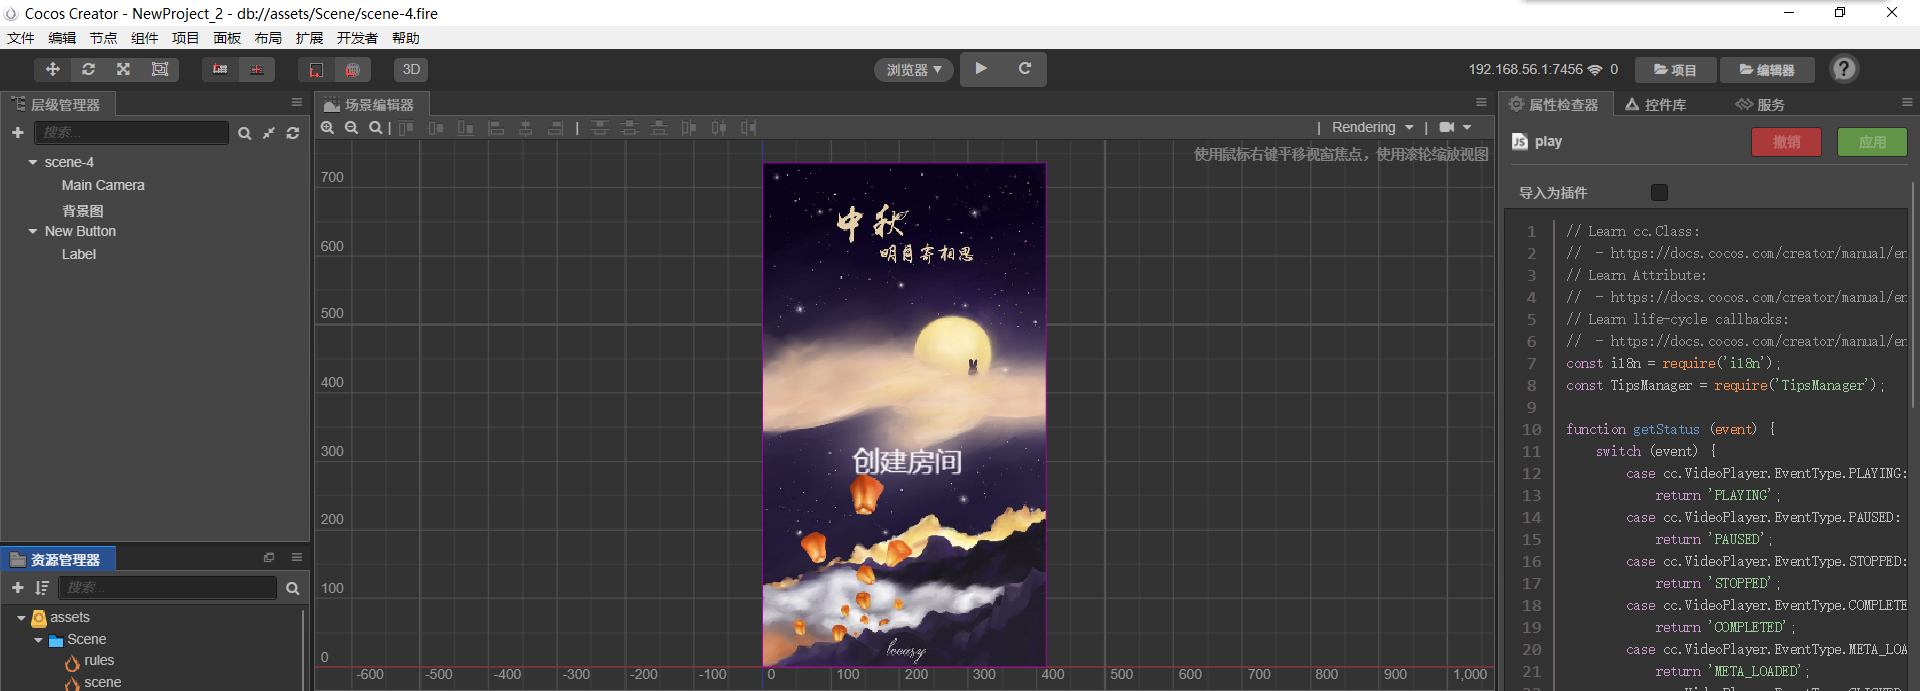Open the 布局 menu

click(x=268, y=38)
